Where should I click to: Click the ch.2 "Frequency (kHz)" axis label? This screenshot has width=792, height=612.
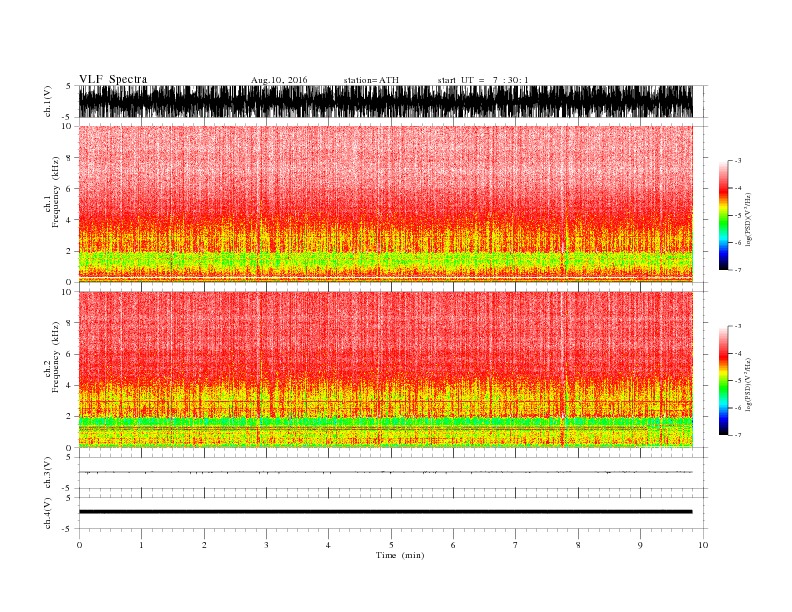(55, 357)
